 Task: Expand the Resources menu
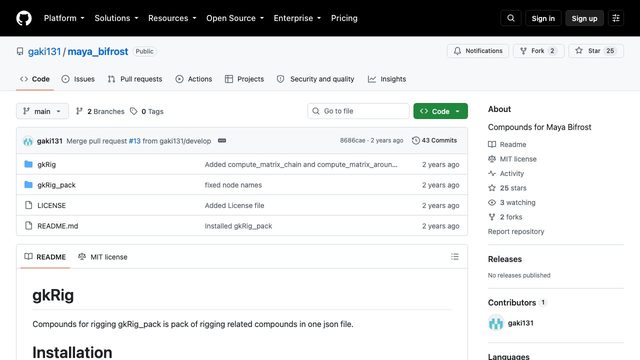172,18
